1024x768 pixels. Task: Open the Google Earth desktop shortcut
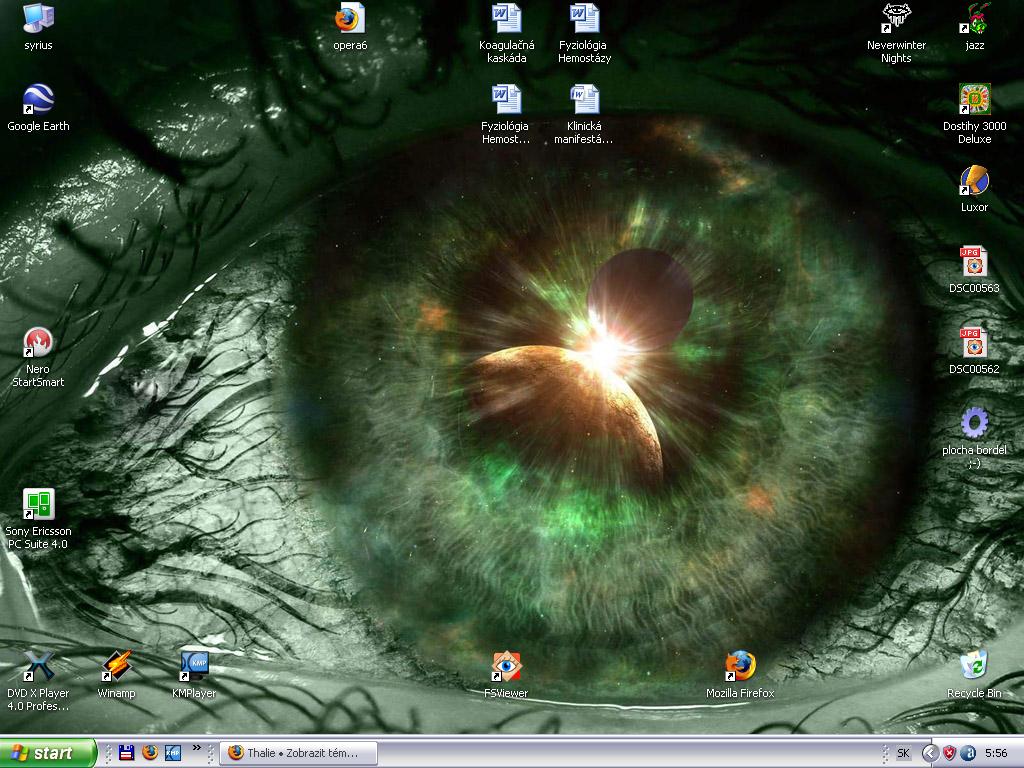click(x=38, y=101)
